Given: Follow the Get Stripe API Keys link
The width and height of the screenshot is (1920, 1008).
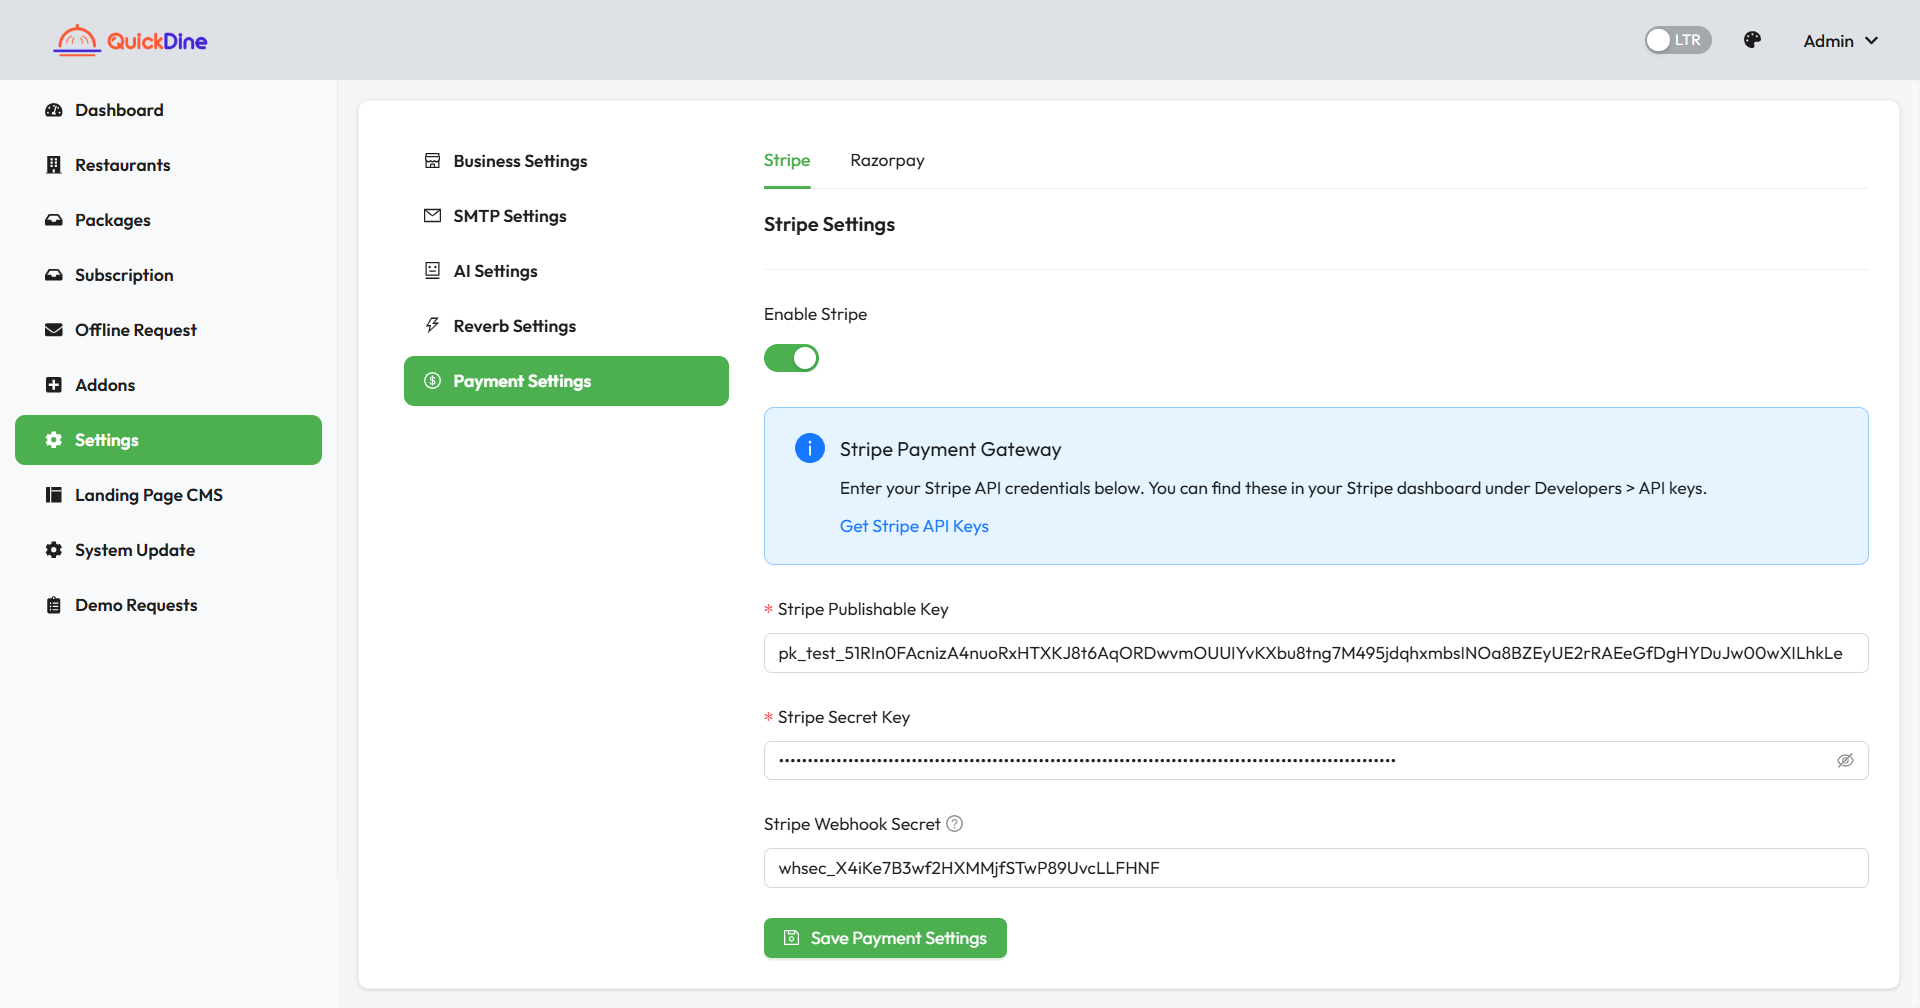Looking at the screenshot, I should tap(914, 526).
